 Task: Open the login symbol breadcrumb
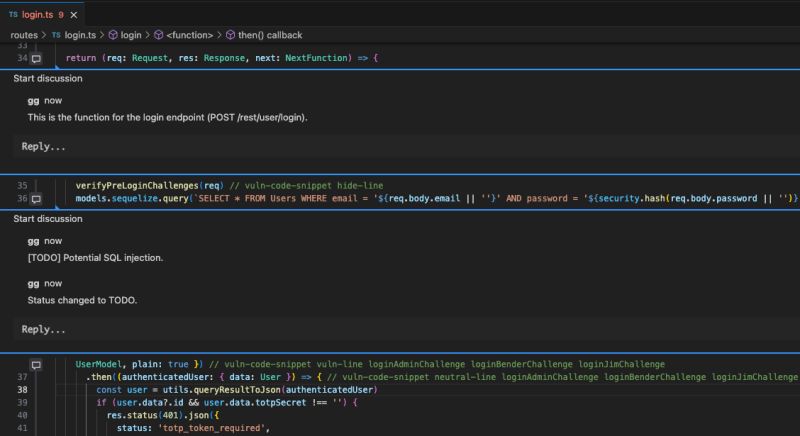tap(131, 35)
